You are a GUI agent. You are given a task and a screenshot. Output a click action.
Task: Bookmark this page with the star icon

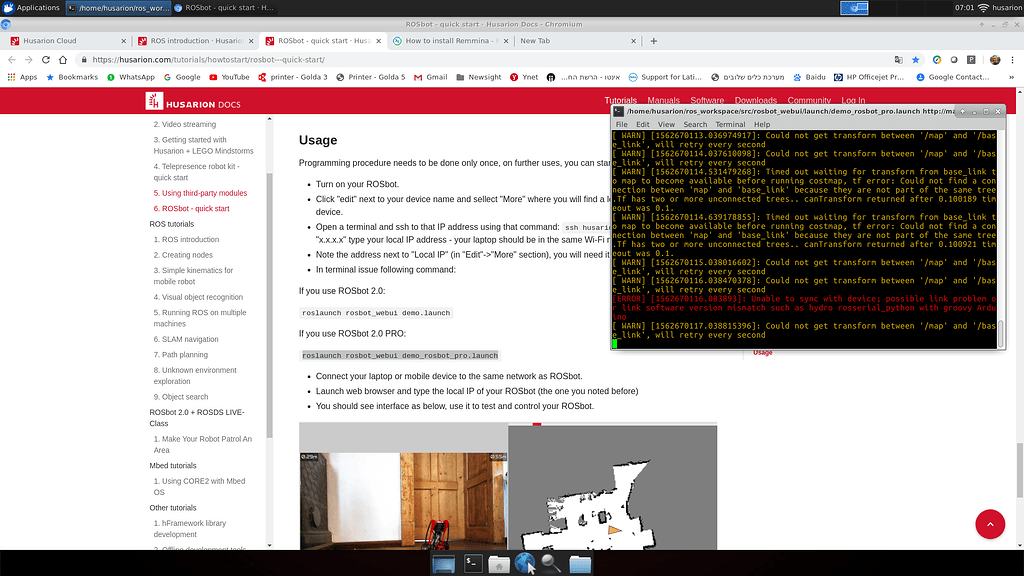[916, 59]
